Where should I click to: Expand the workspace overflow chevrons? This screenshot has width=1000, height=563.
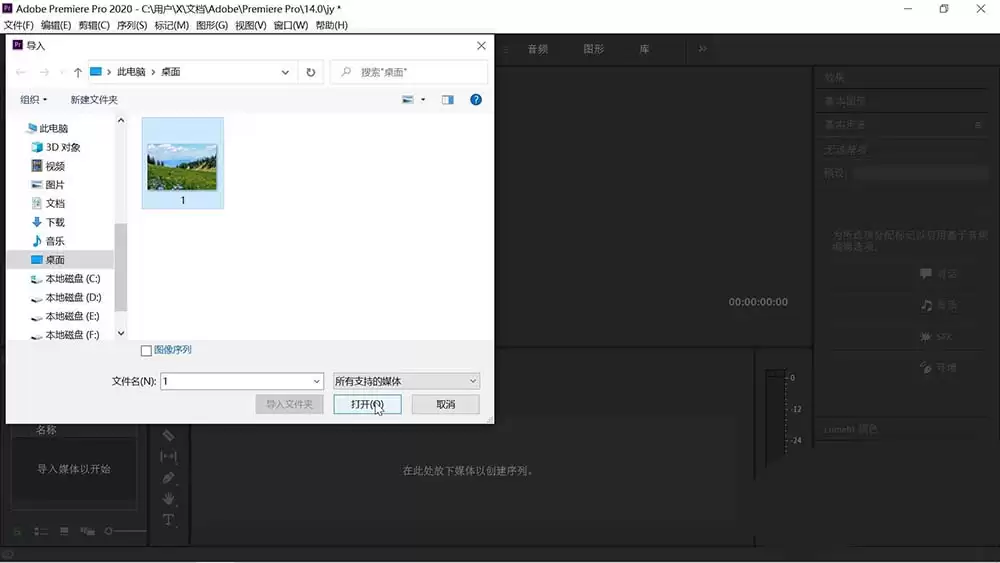702,49
